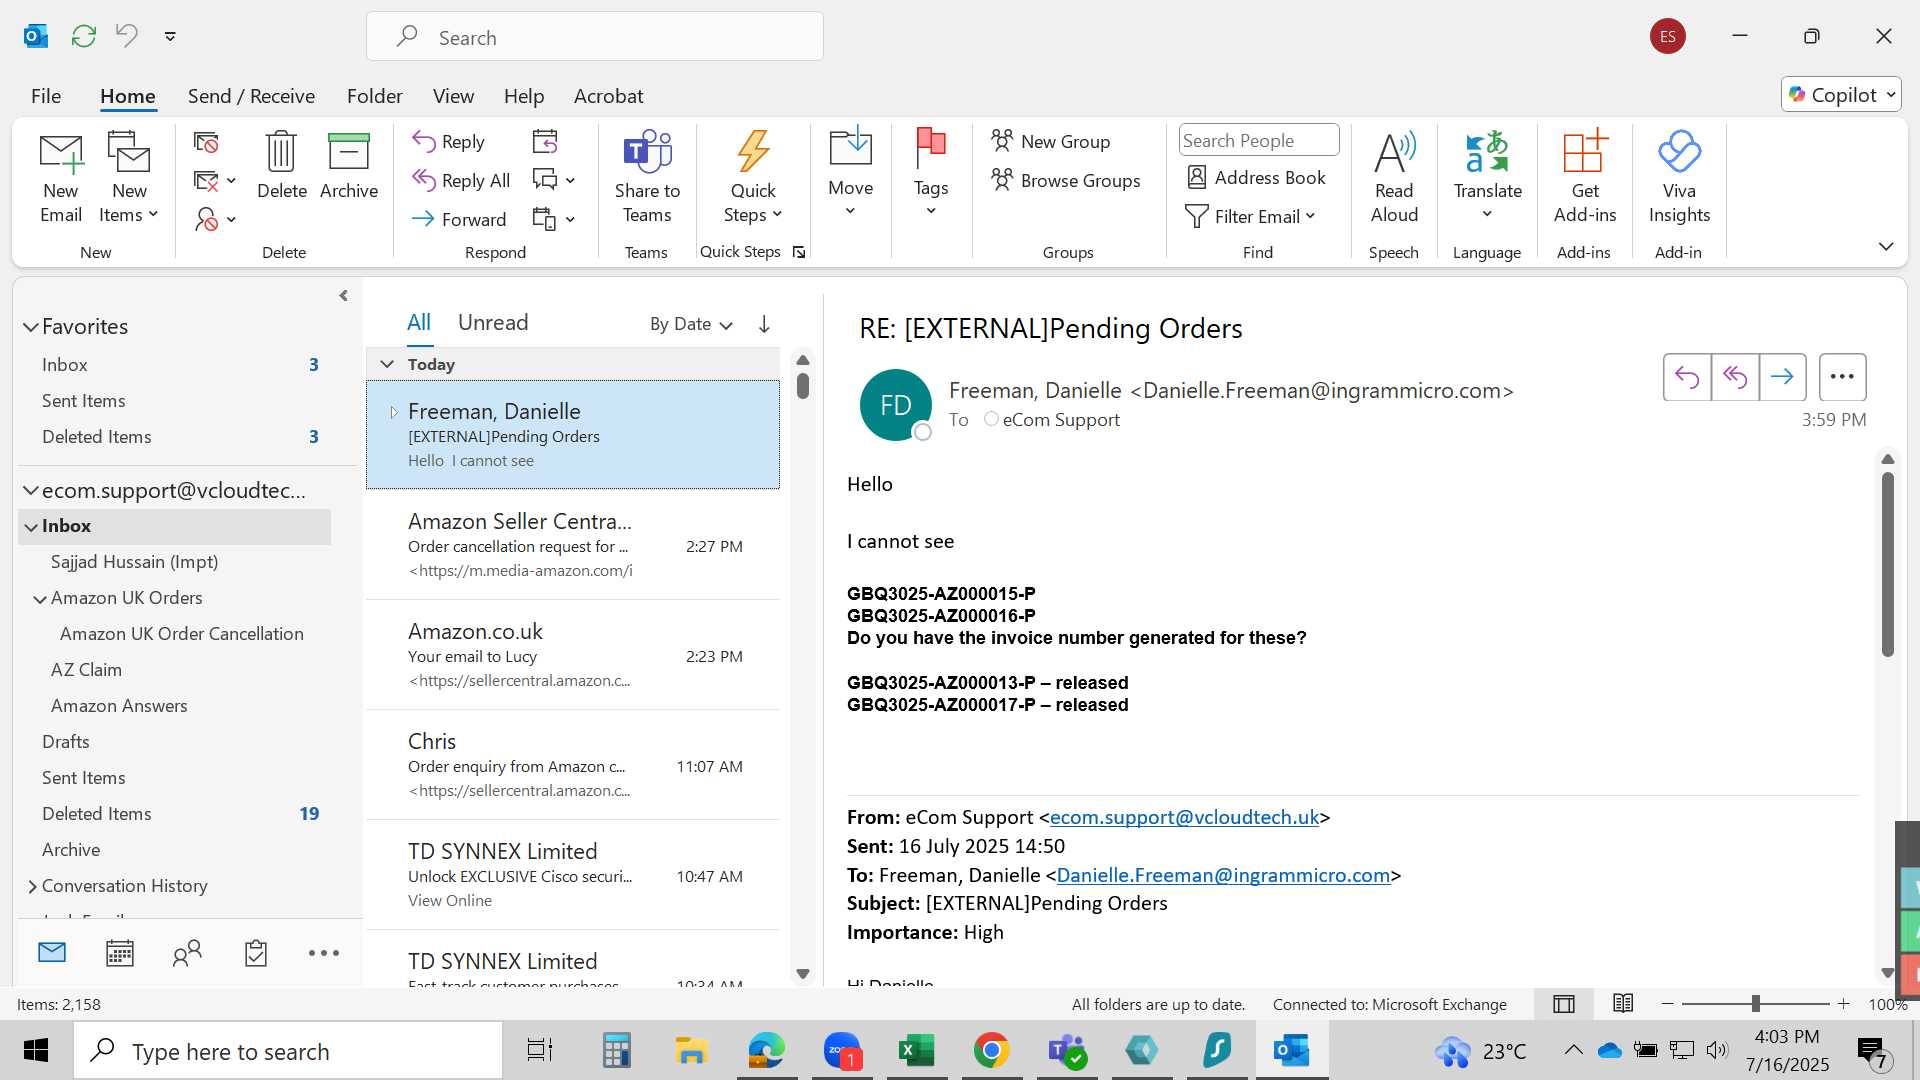This screenshot has width=1920, height=1080.
Task: Collapse the Today group
Action: (x=387, y=364)
